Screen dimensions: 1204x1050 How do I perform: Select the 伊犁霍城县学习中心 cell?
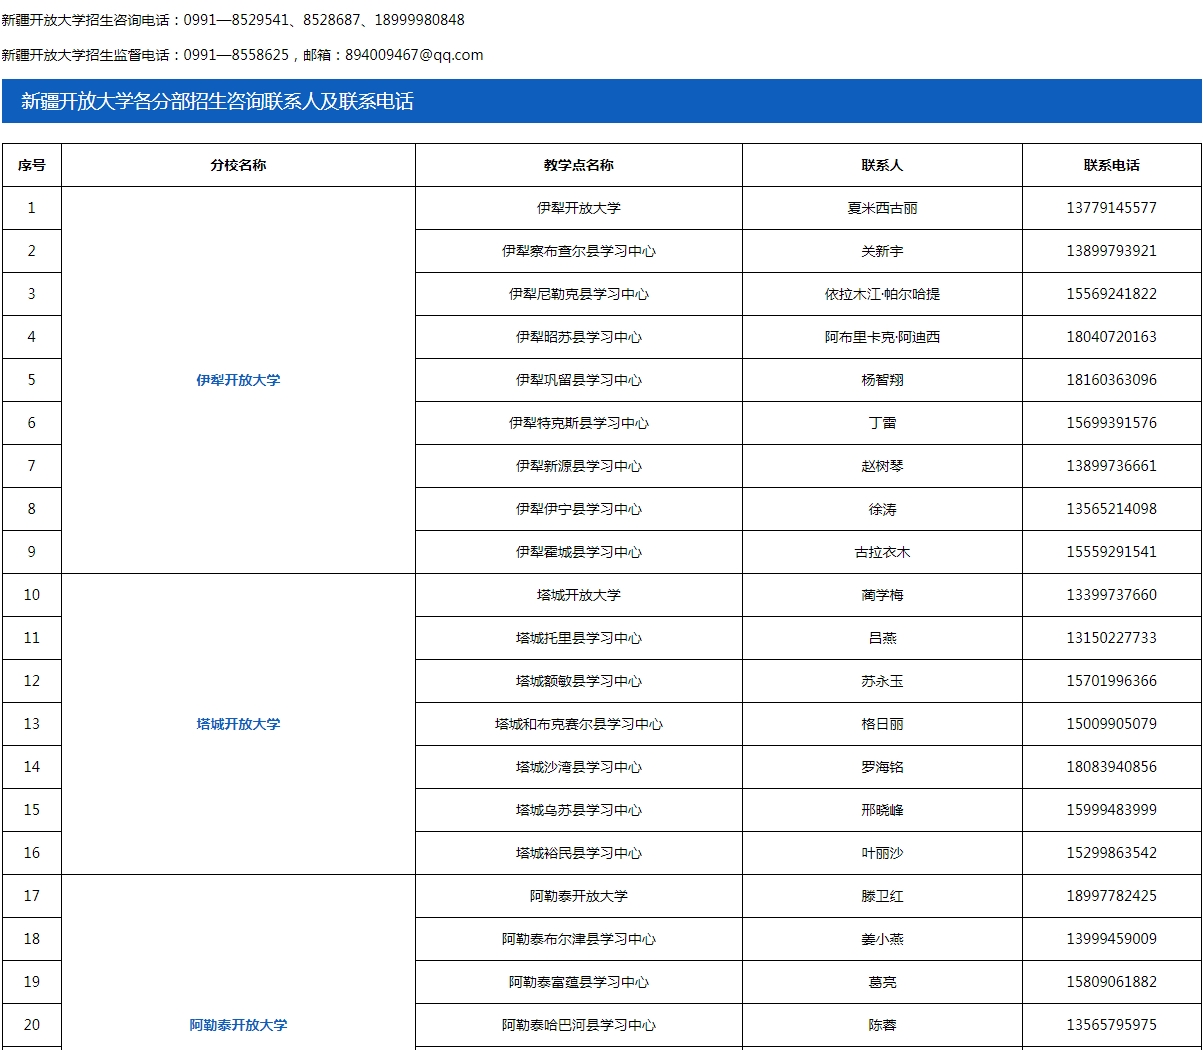coord(578,551)
